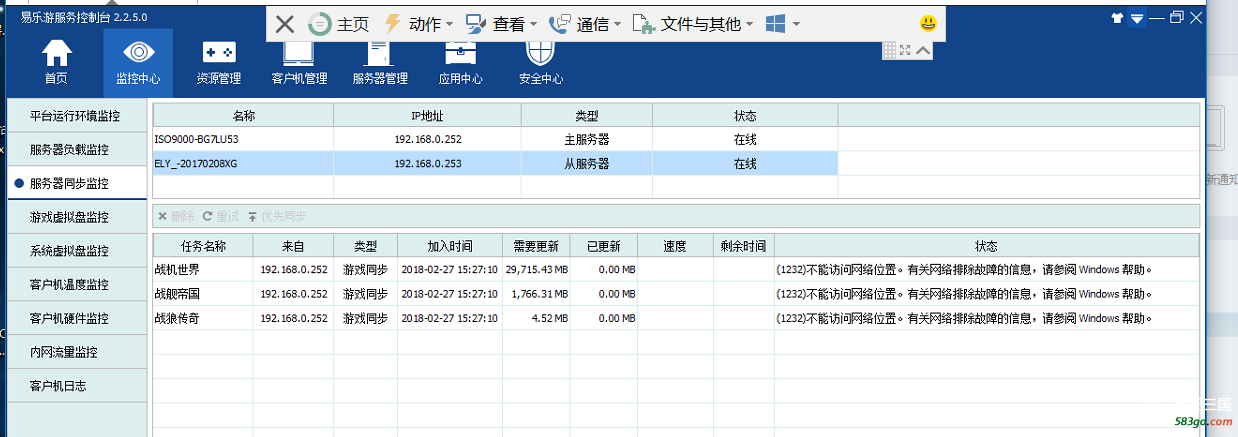Click the 1,766.31 MB value
Viewport: 1238px width, 437px height.
pos(539,294)
